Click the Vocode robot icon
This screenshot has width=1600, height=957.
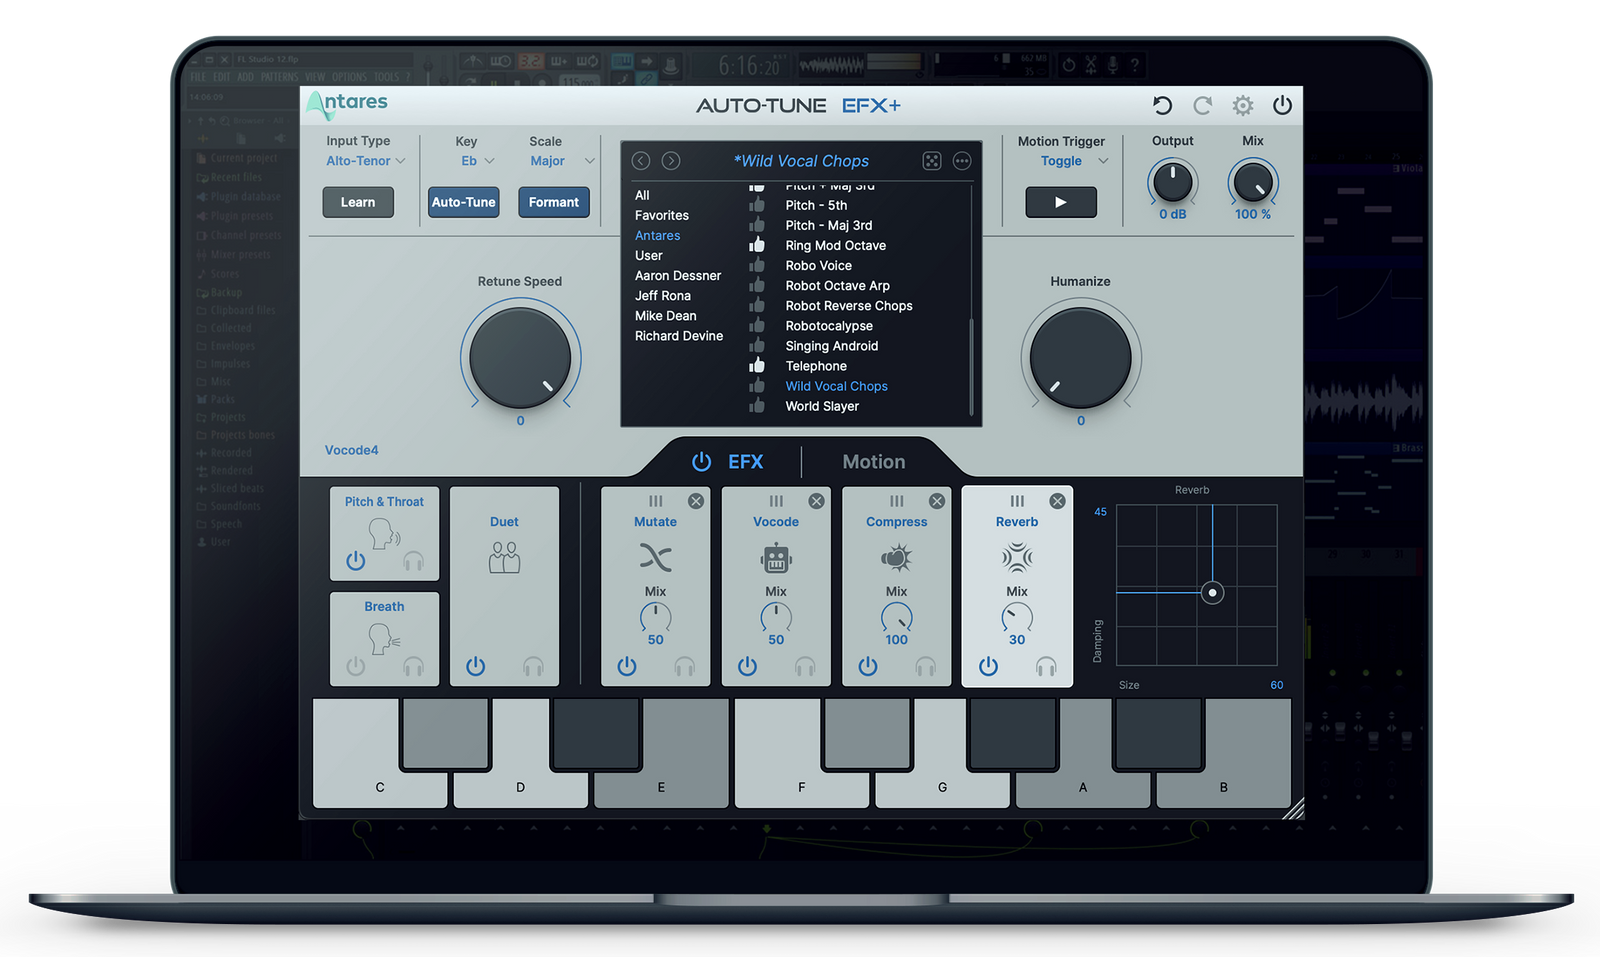click(776, 557)
